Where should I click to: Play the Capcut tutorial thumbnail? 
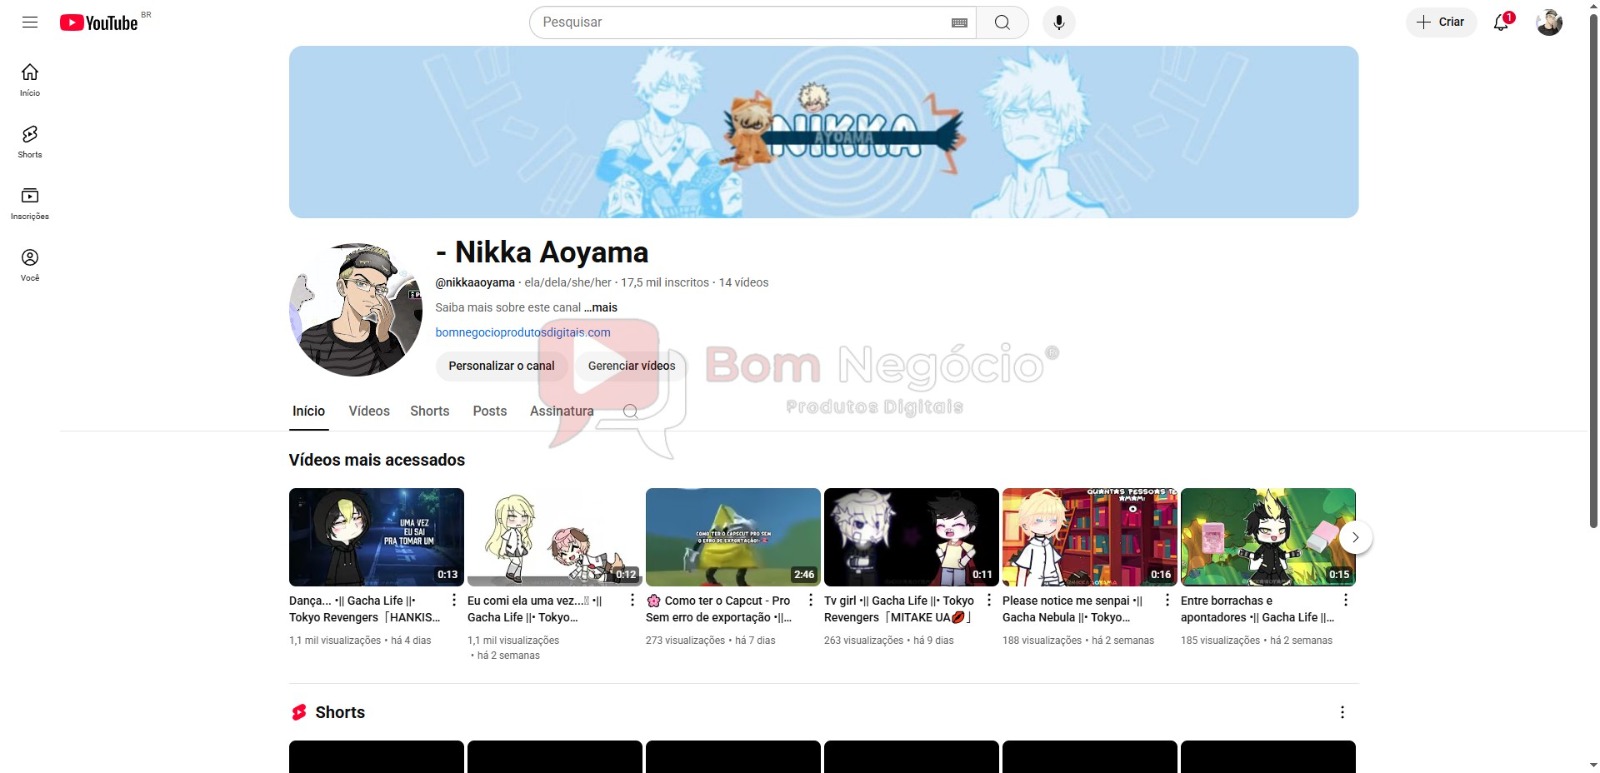click(733, 537)
